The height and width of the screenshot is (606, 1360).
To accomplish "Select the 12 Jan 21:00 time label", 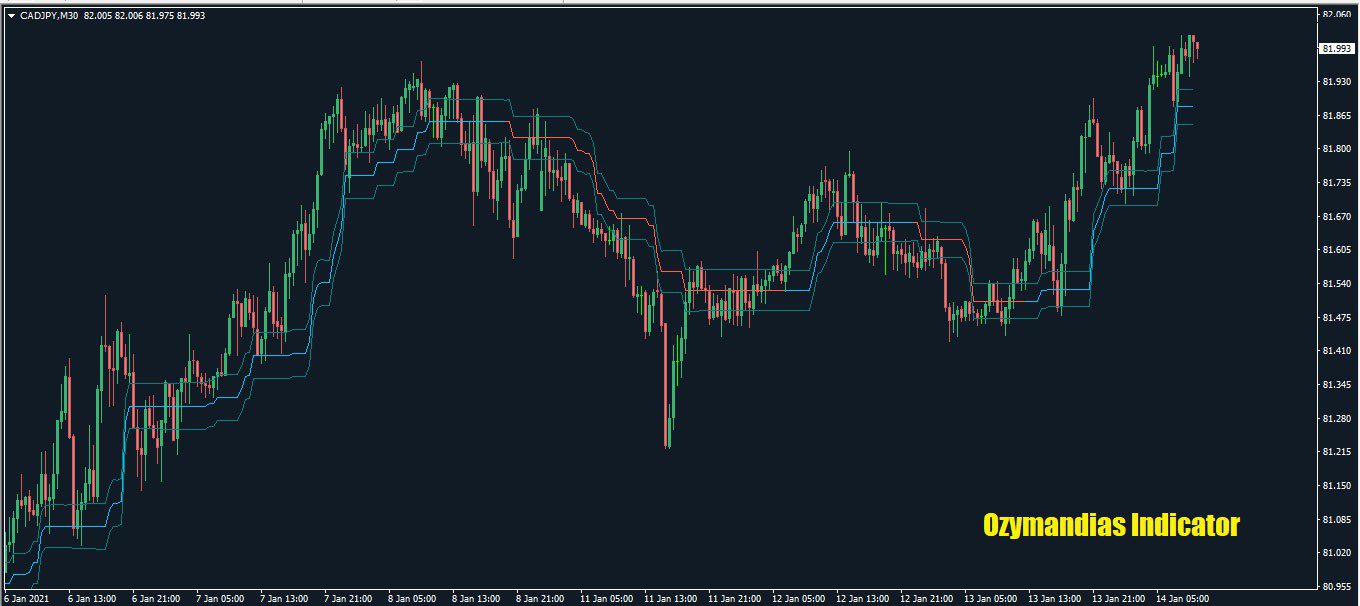I will tap(925, 599).
